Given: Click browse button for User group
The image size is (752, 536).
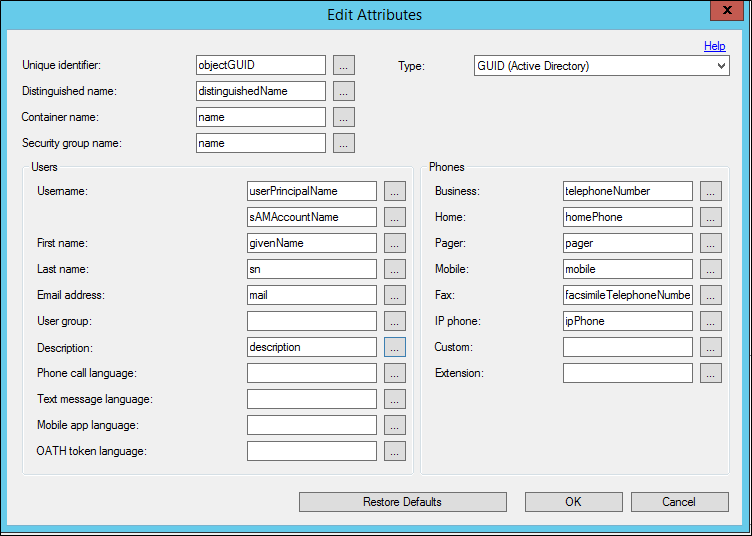Looking at the screenshot, I should [395, 321].
